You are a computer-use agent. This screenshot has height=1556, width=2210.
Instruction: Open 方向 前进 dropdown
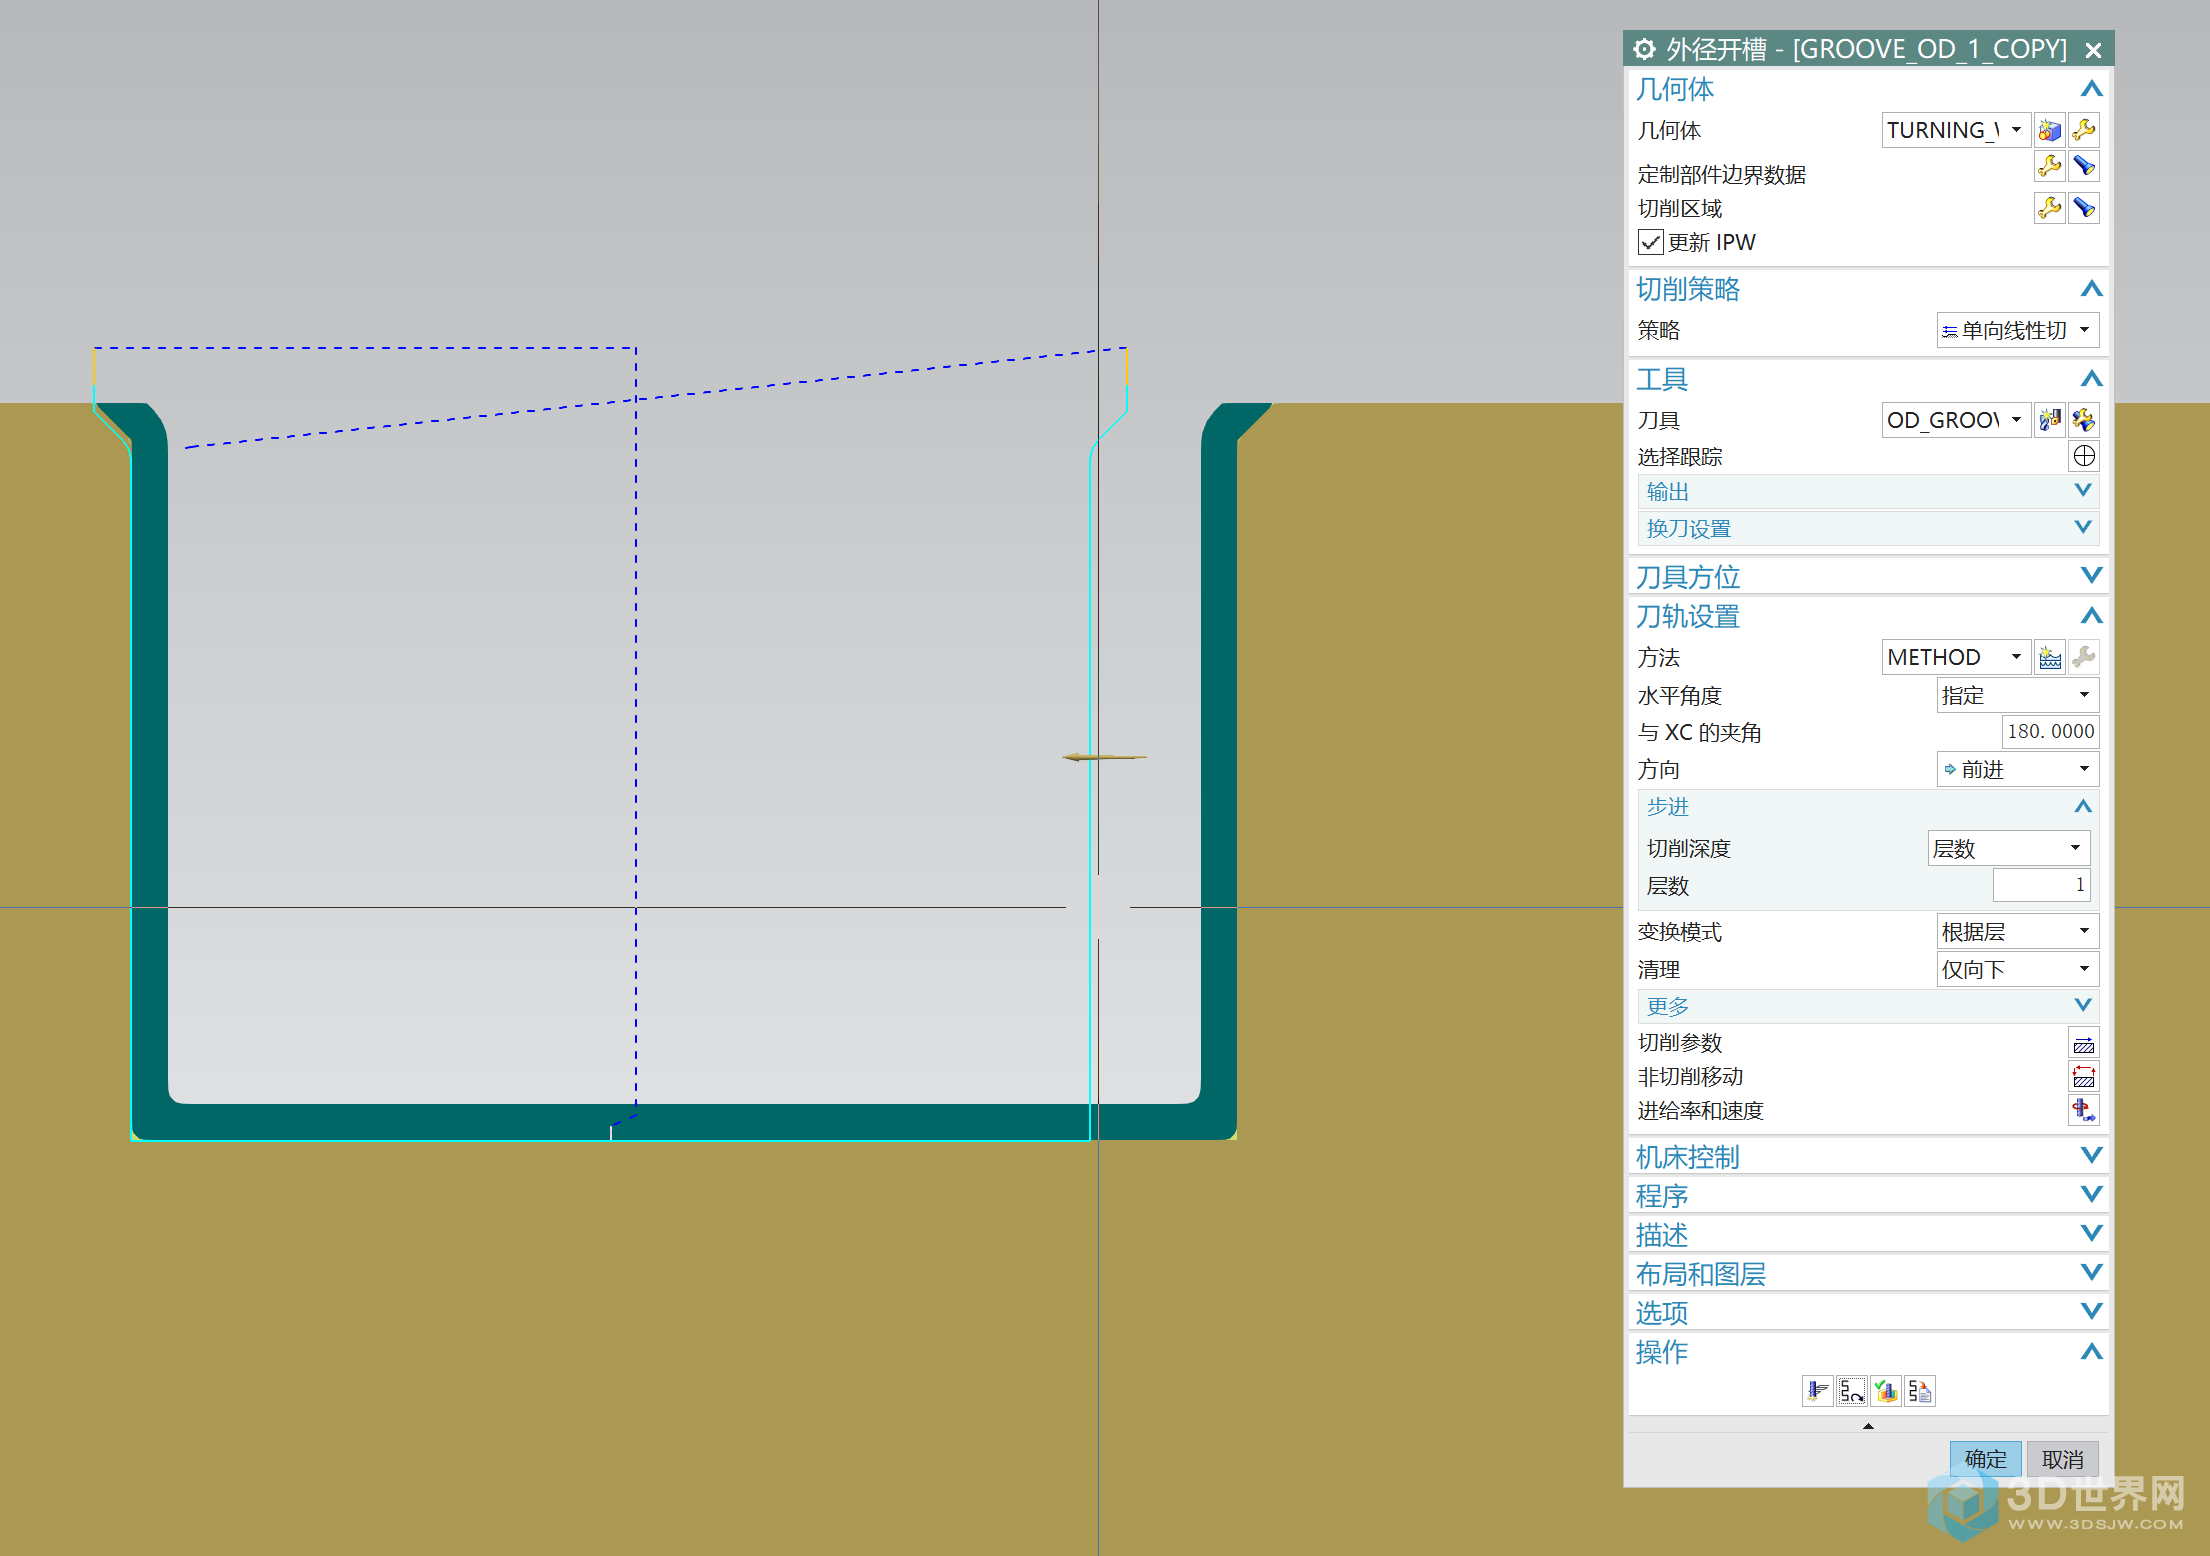pos(2017,769)
